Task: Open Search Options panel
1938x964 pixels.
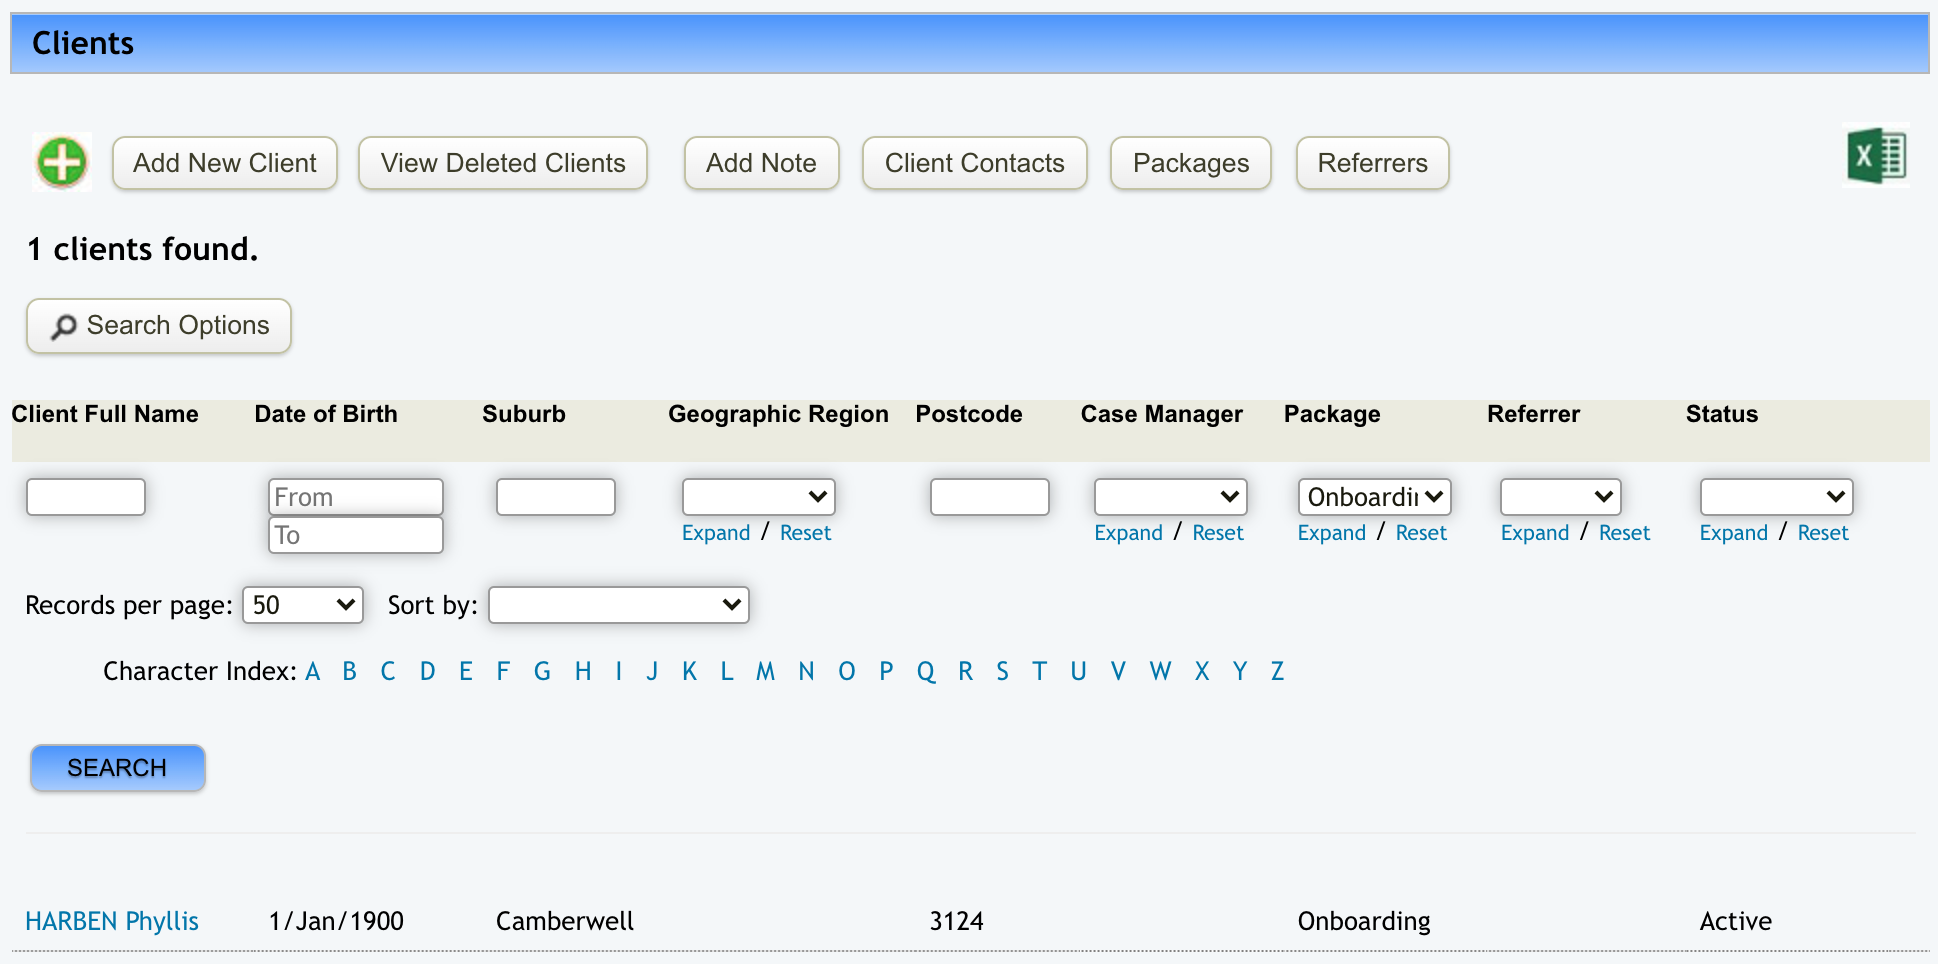Action: 159,326
